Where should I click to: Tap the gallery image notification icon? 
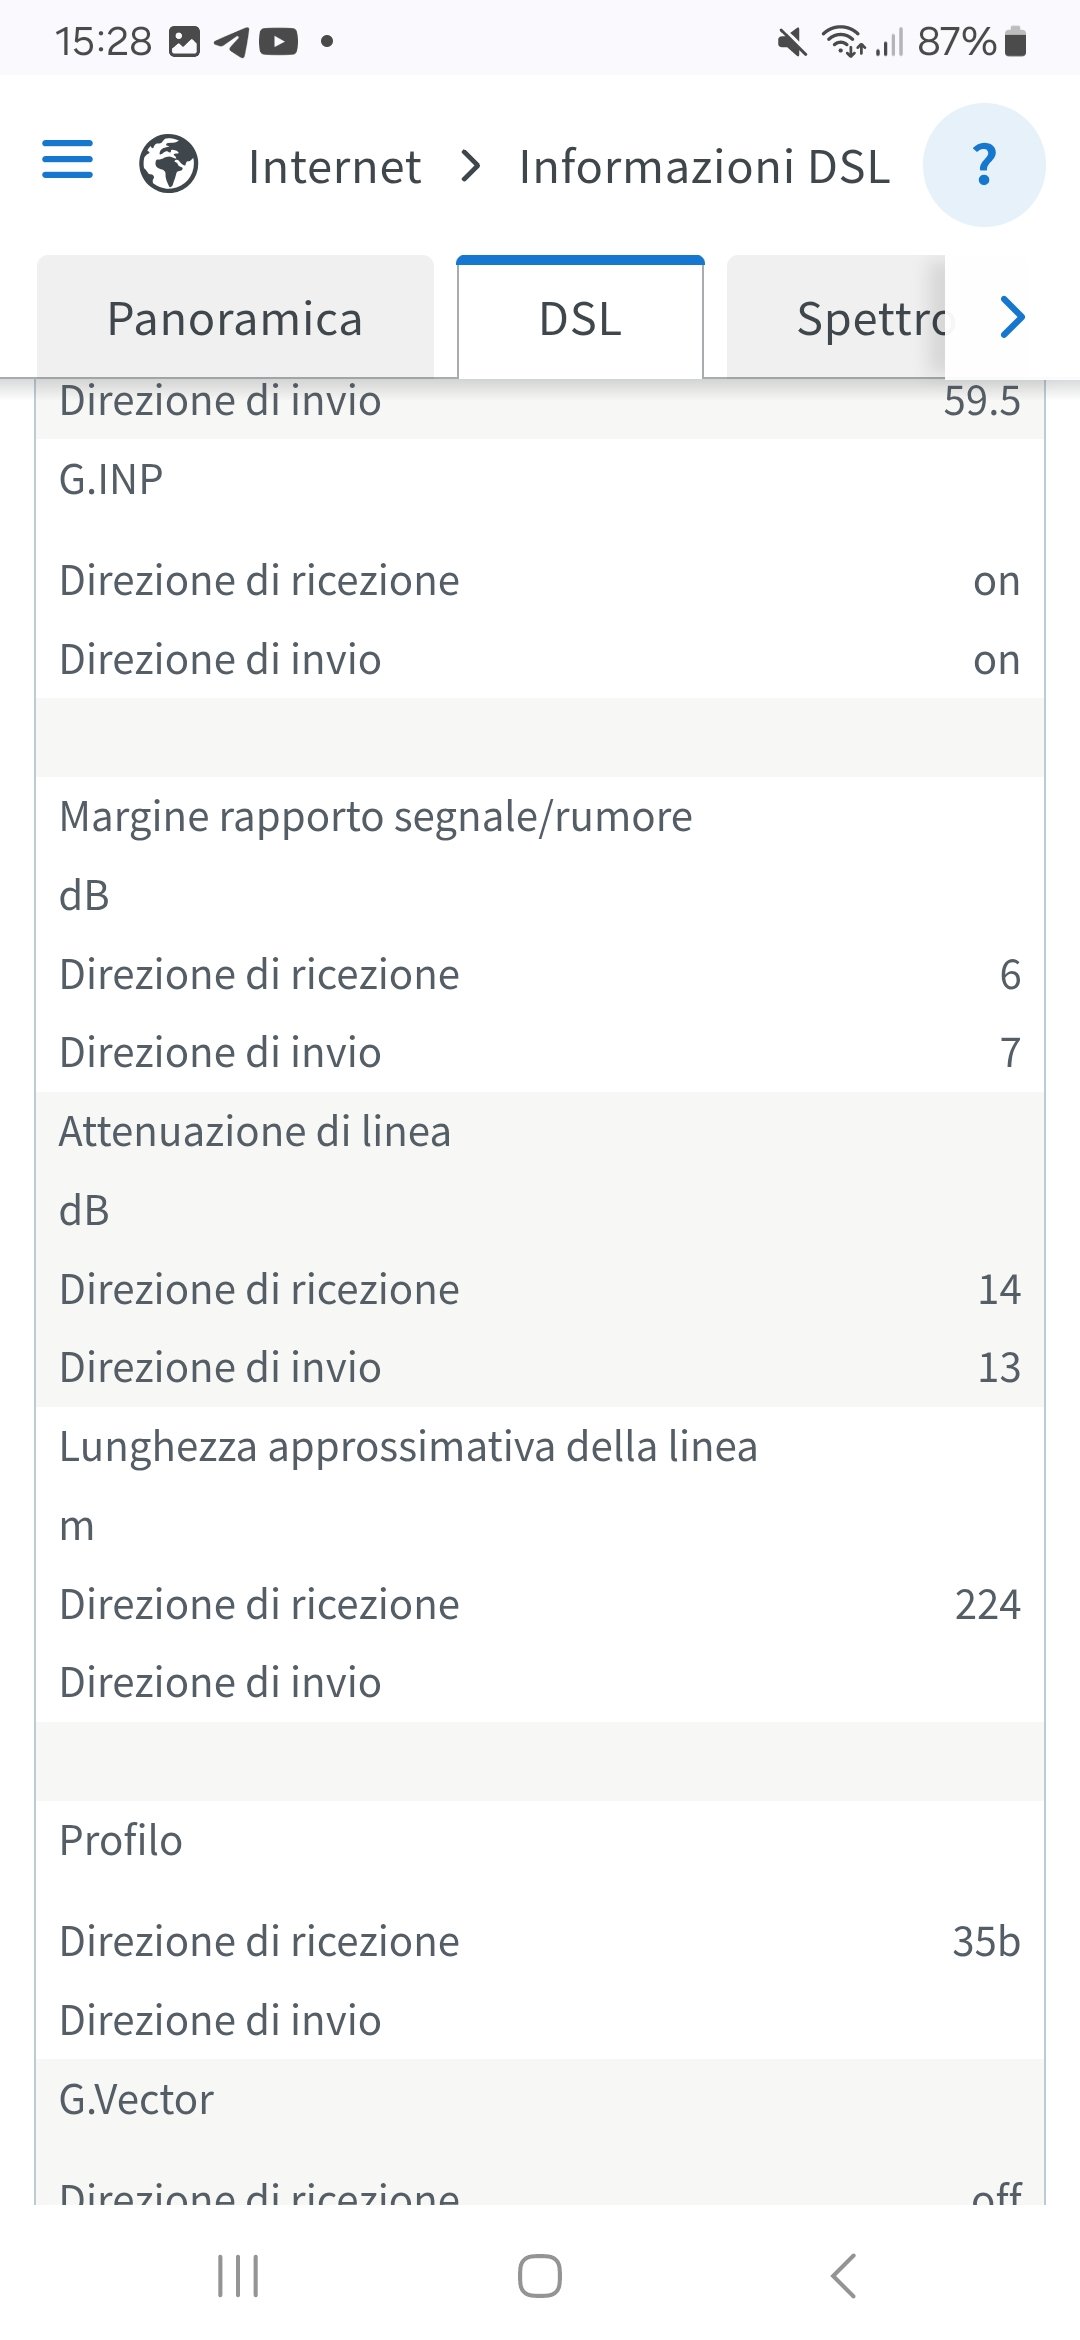coord(184,42)
